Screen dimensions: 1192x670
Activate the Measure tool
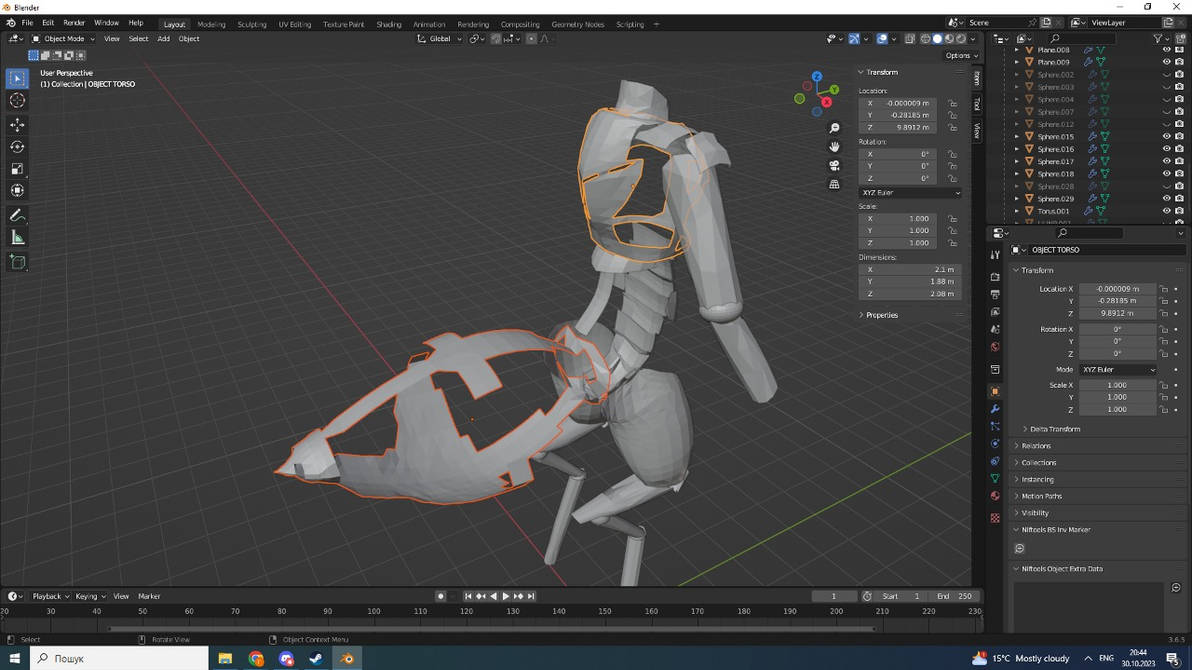(16, 237)
